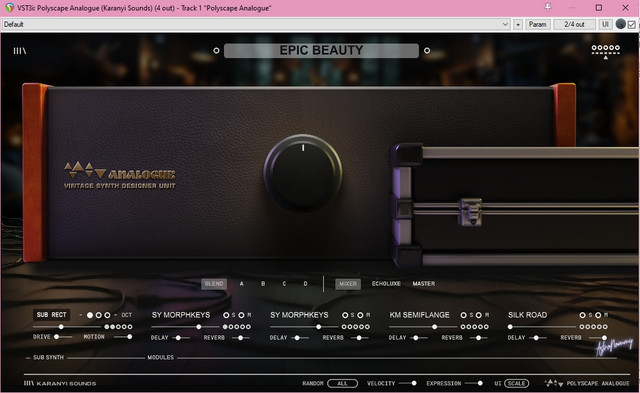Adjust the SUB RECT level slider
The image size is (640, 393).
(x=67, y=327)
